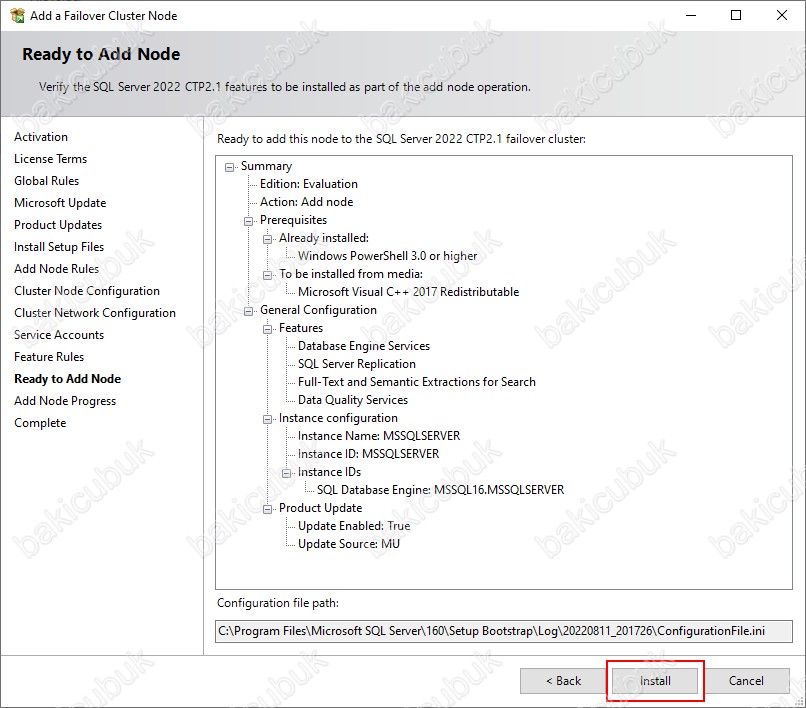The height and width of the screenshot is (708, 806).
Task: Click the Instance configuration label
Action: click(x=338, y=418)
